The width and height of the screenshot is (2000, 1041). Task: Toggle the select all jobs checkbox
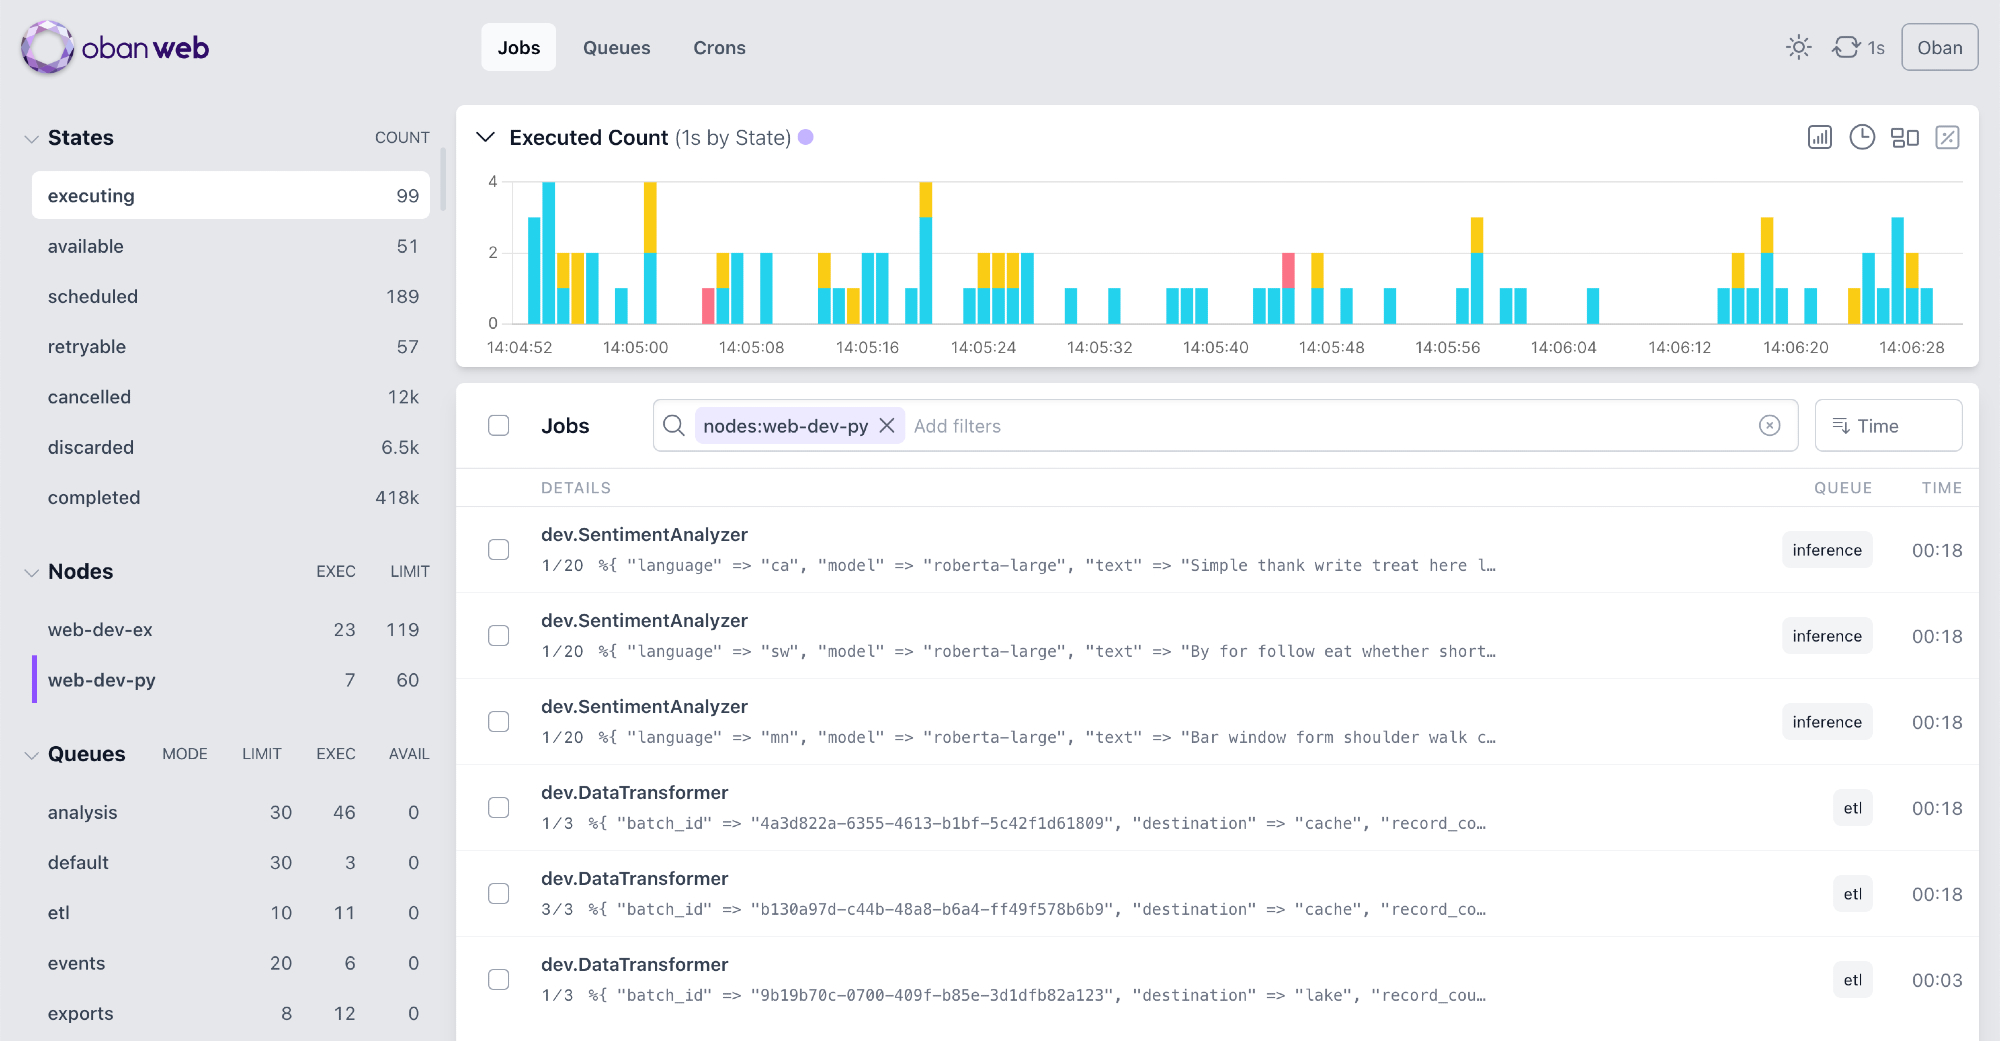pyautogui.click(x=498, y=426)
